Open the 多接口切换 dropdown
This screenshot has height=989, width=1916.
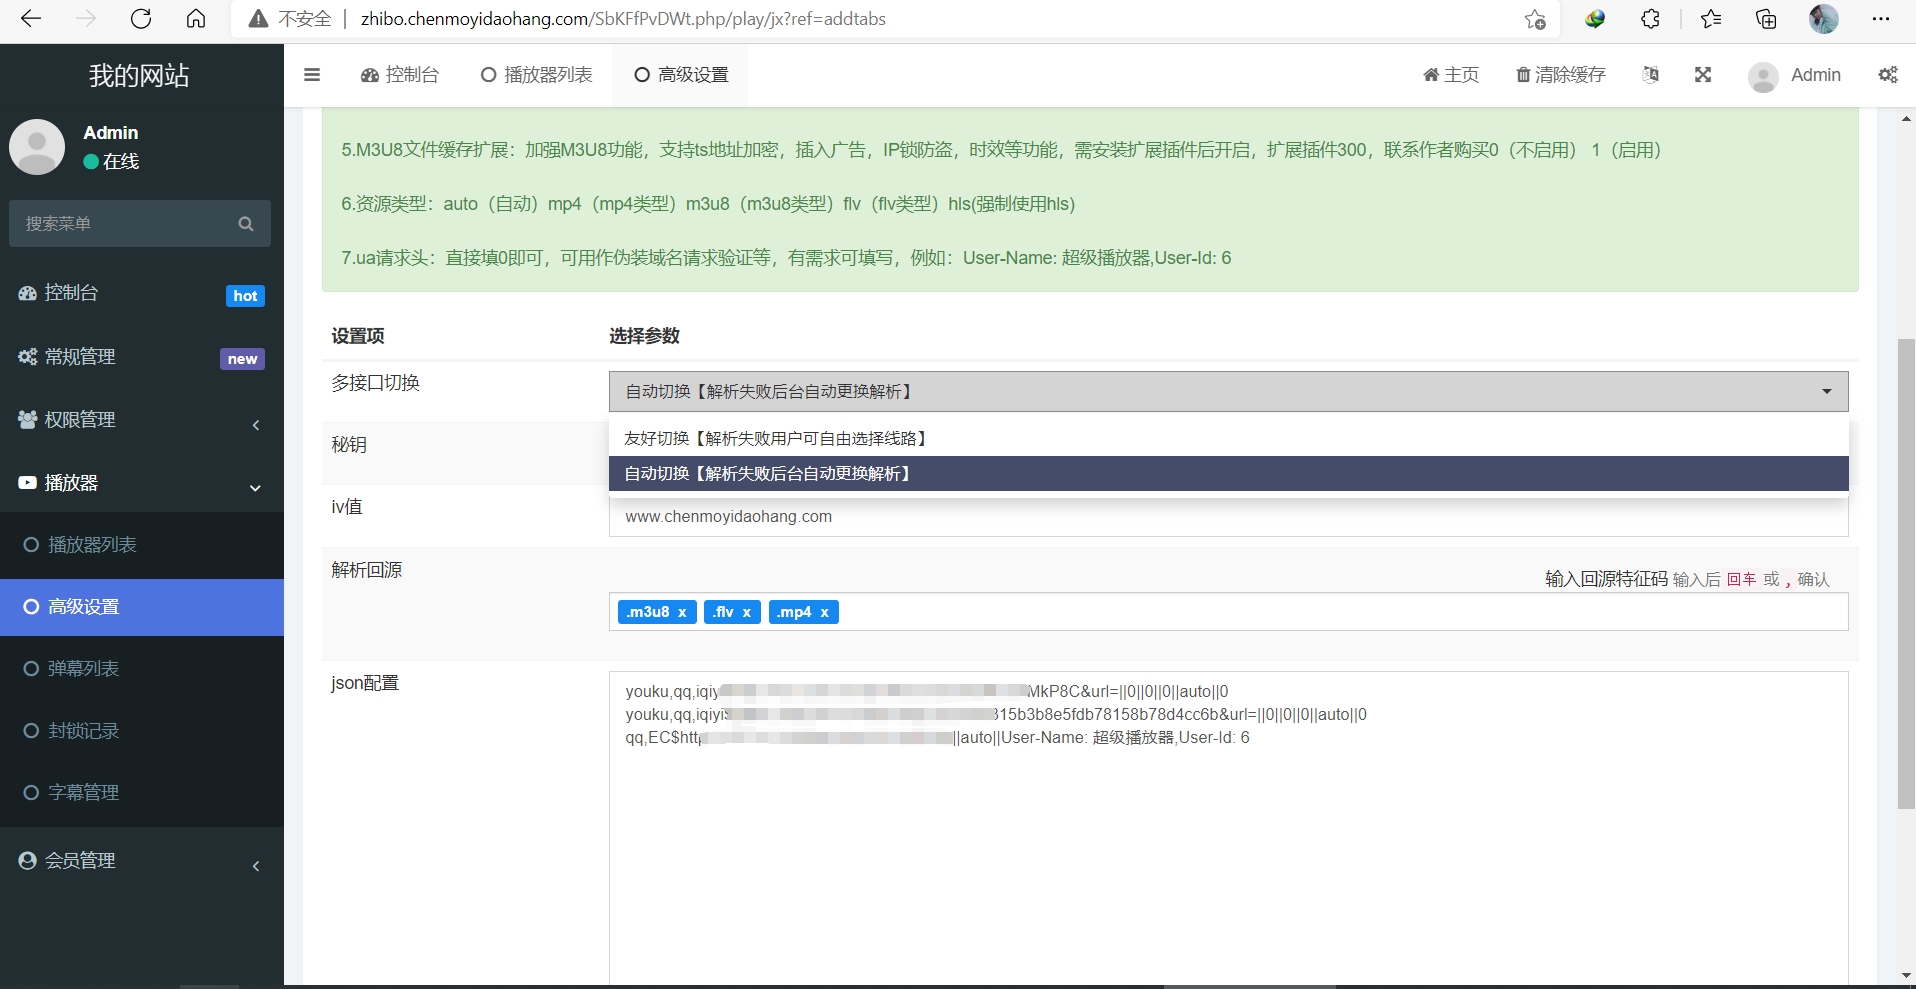coord(1227,391)
